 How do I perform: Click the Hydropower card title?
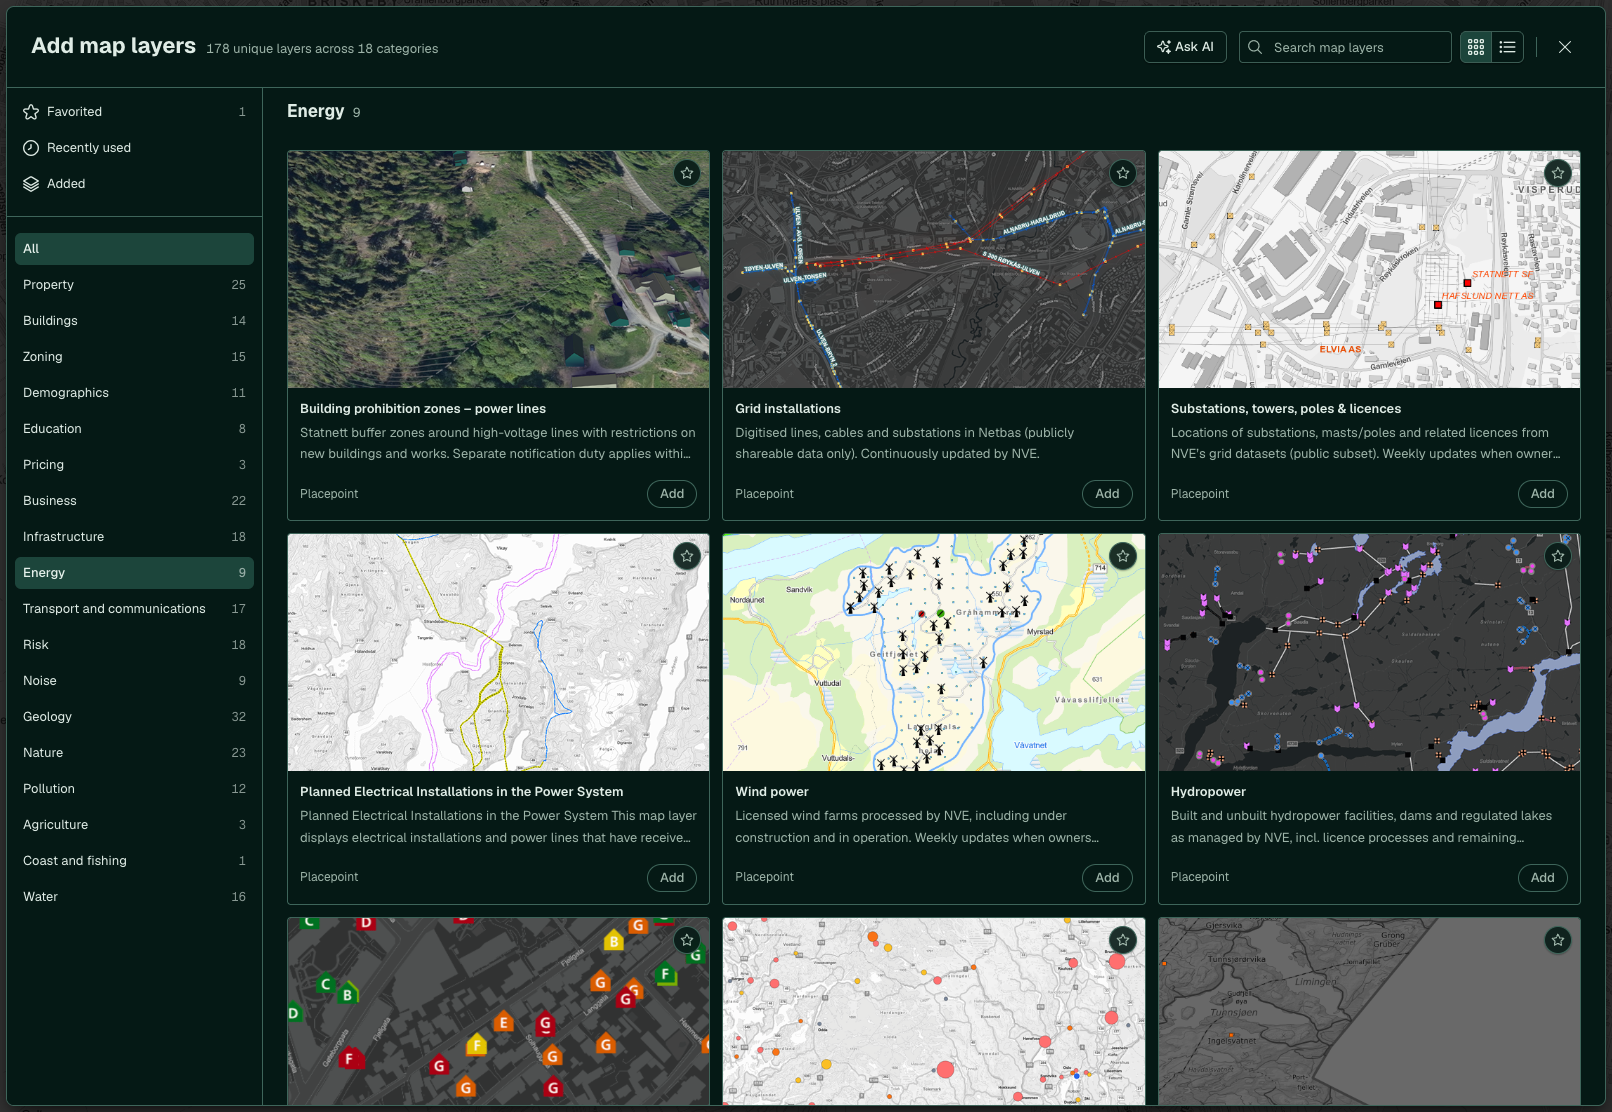coord(1208,792)
